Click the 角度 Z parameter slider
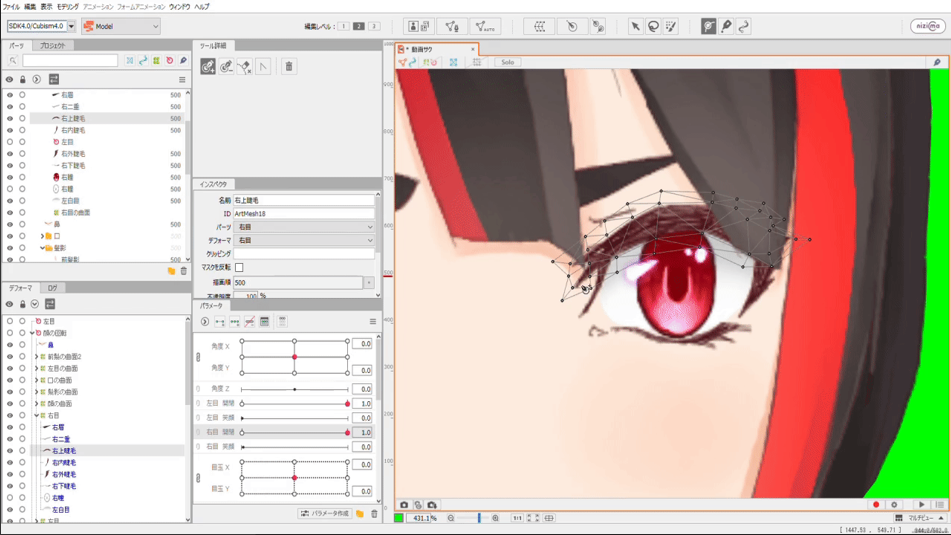 (295, 389)
